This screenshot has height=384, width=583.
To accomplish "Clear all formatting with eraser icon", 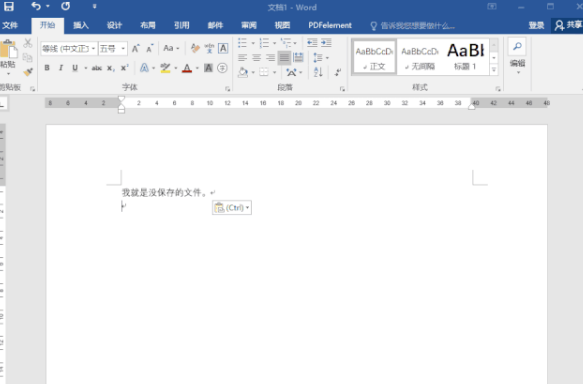I will click(x=195, y=48).
